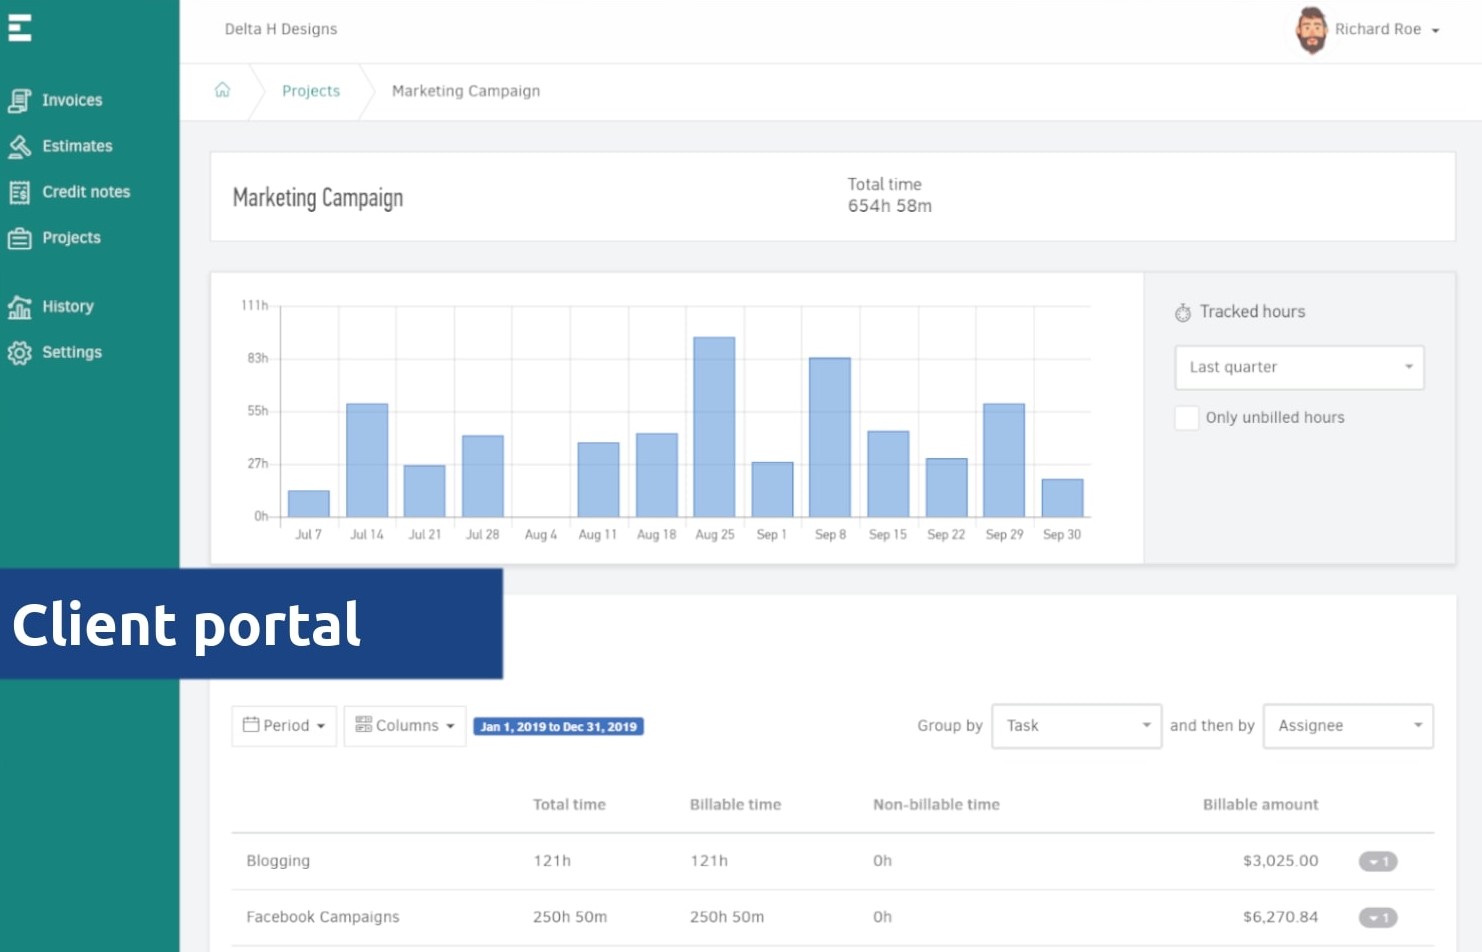Click the 654h 58m total time value
The width and height of the screenshot is (1482, 952).
[x=890, y=206]
